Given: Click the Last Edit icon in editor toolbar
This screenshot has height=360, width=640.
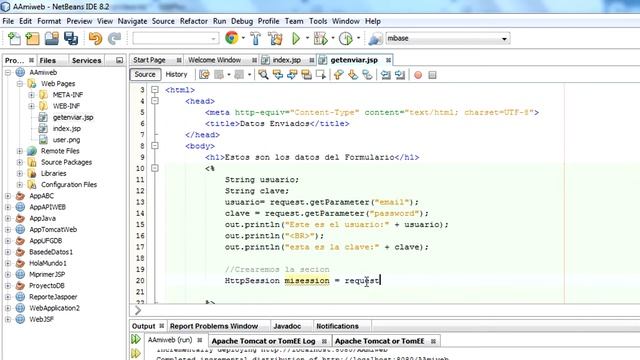Looking at the screenshot, I should 204,75.
